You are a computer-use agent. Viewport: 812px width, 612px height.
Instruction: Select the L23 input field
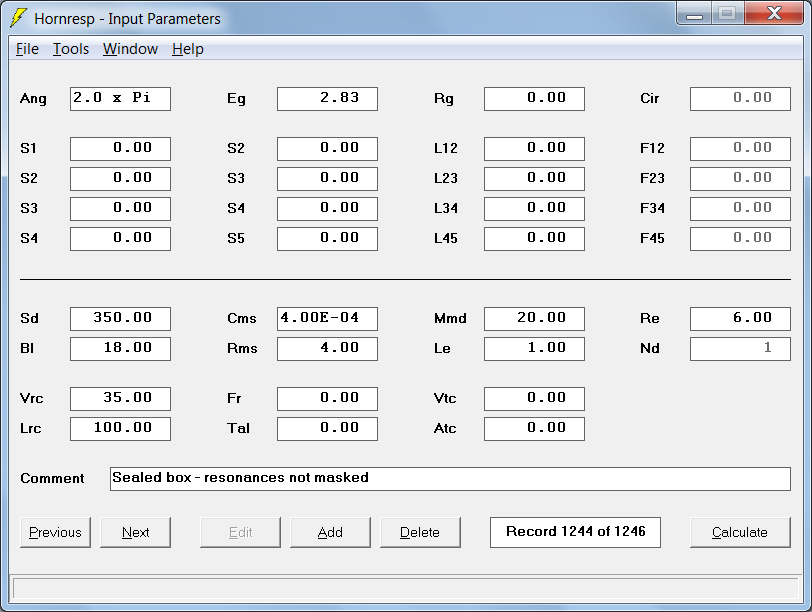(534, 179)
